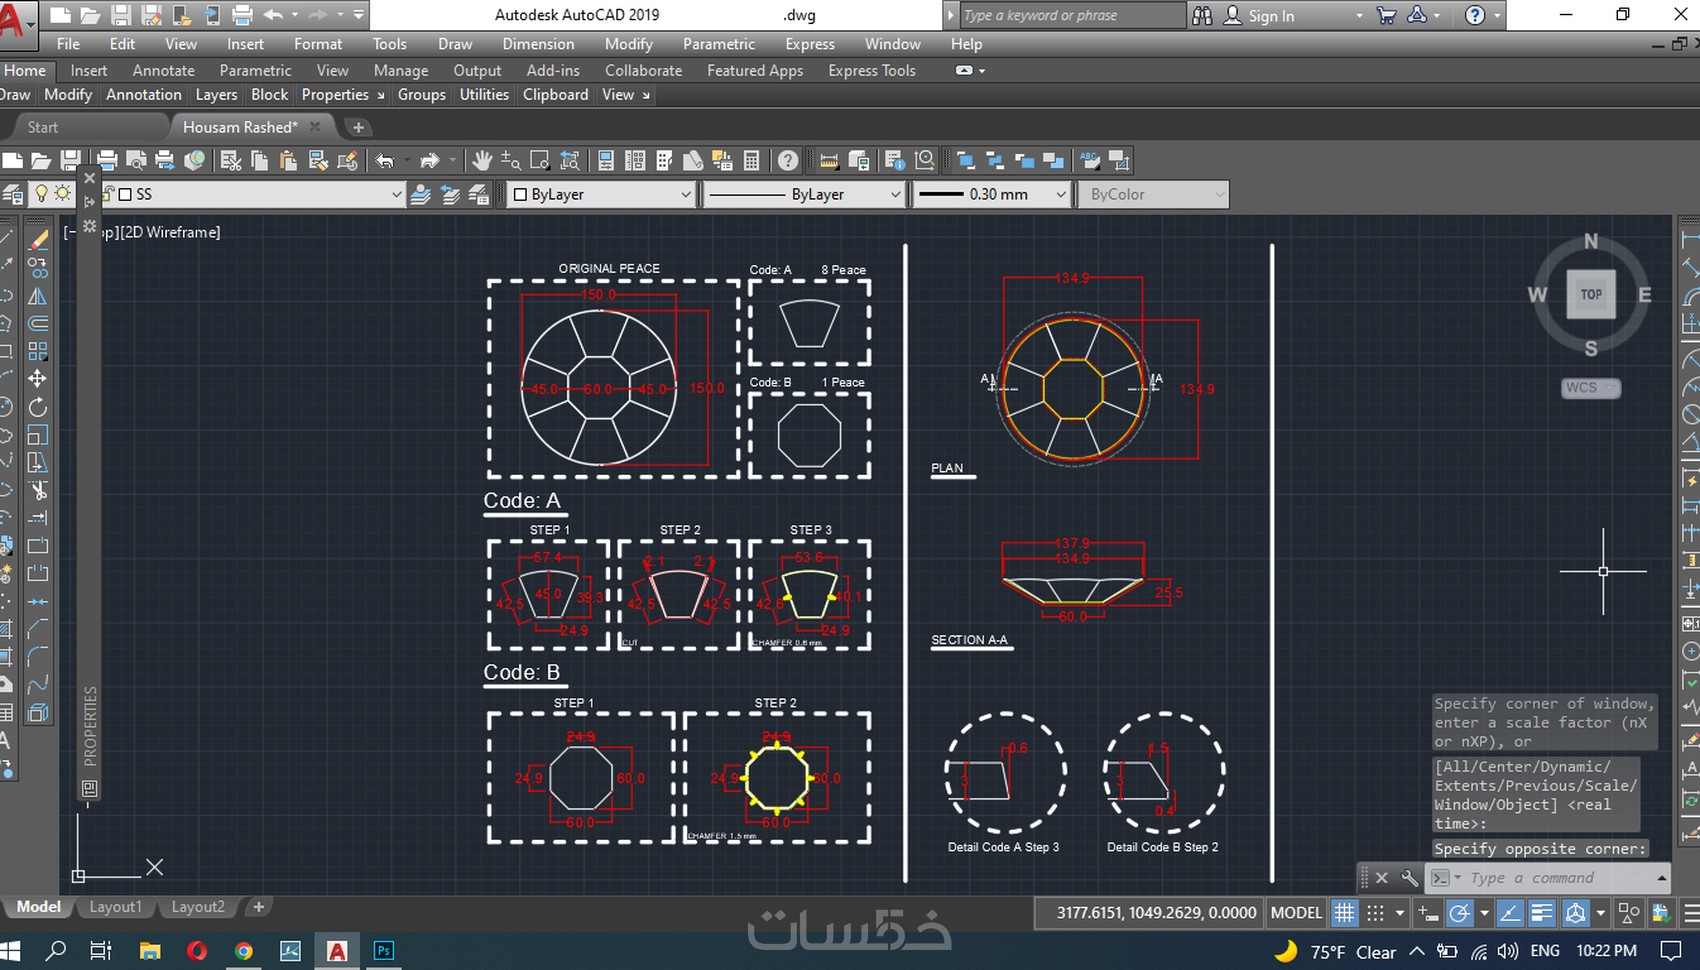
Task: Switch to the Annotate ribbon tab
Action: 163,71
